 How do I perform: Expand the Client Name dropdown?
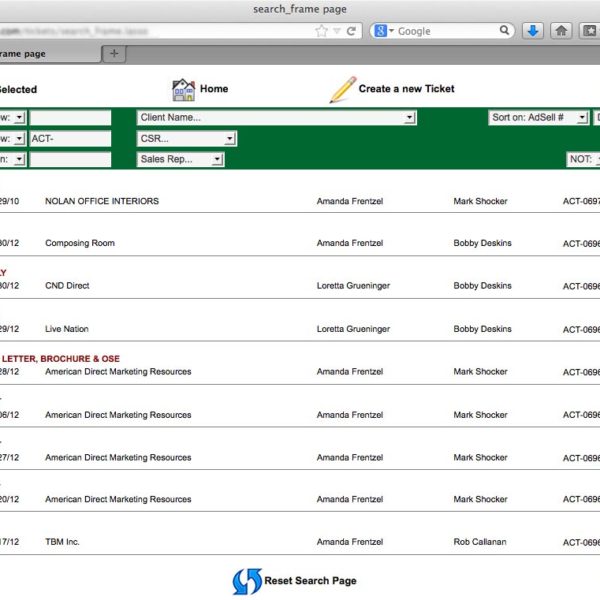point(277,118)
